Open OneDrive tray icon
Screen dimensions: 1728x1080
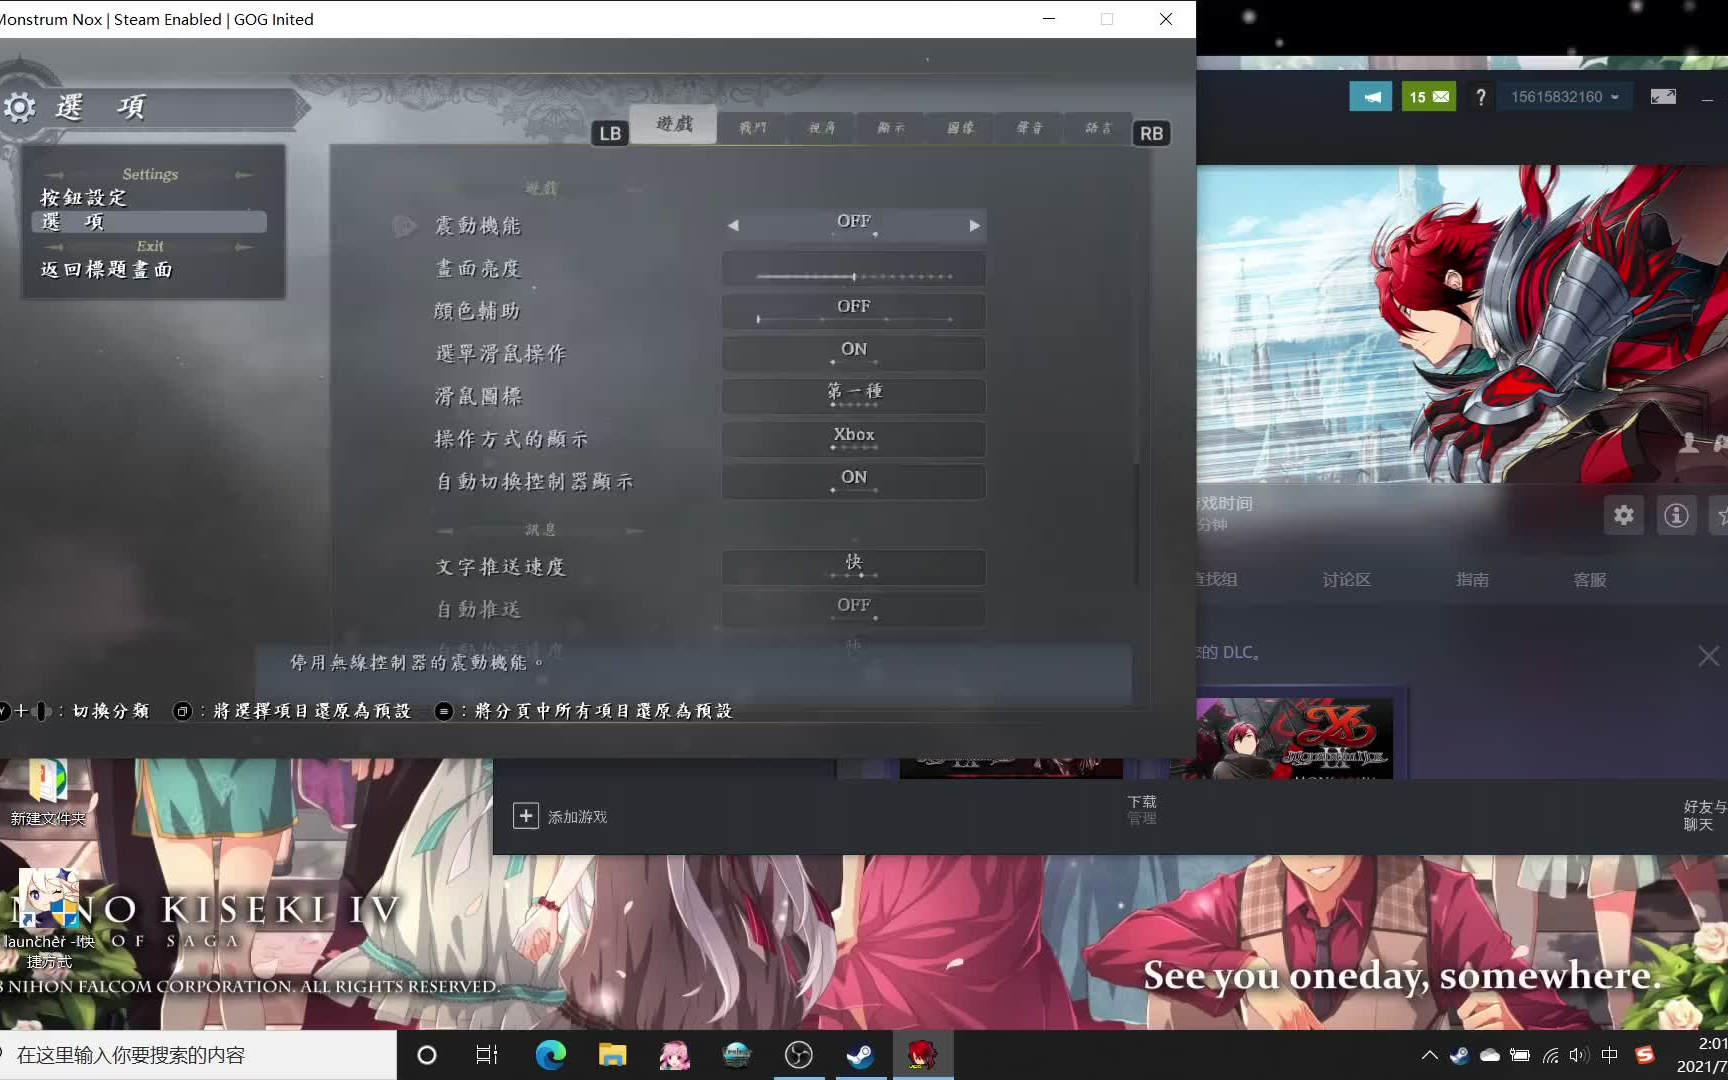(x=1489, y=1055)
